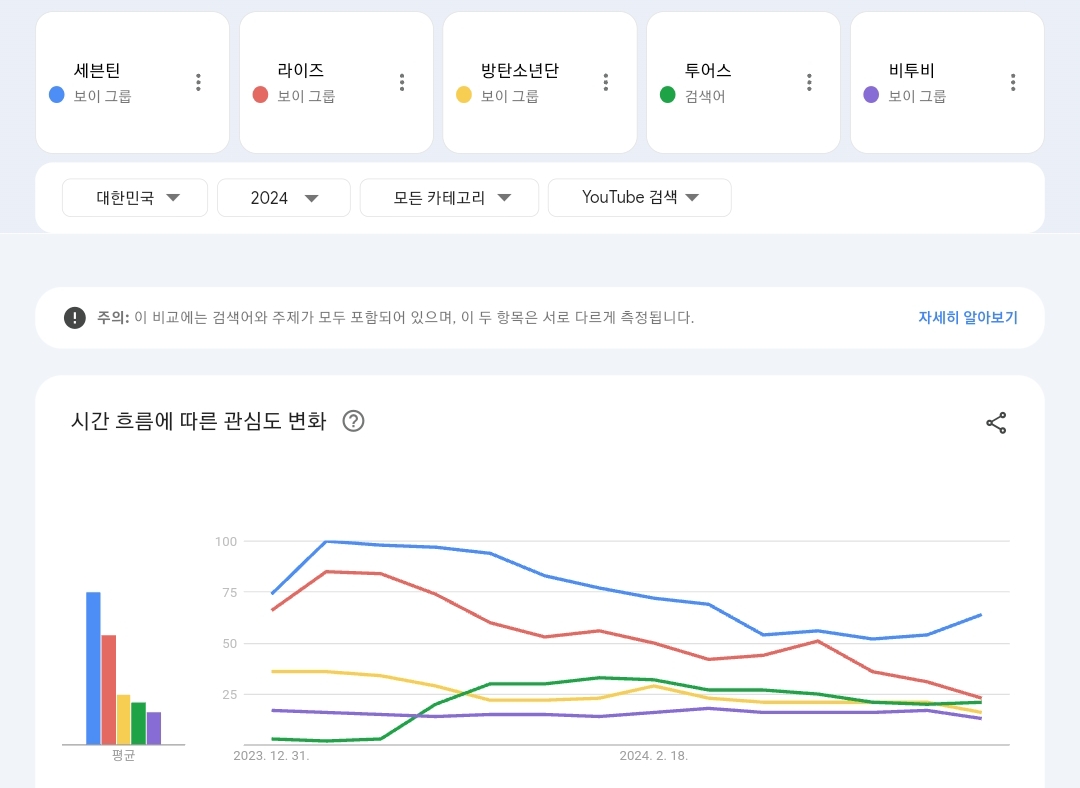Viewport: 1080px width, 788px height.
Task: Click the share icon on the chart
Action: [996, 422]
